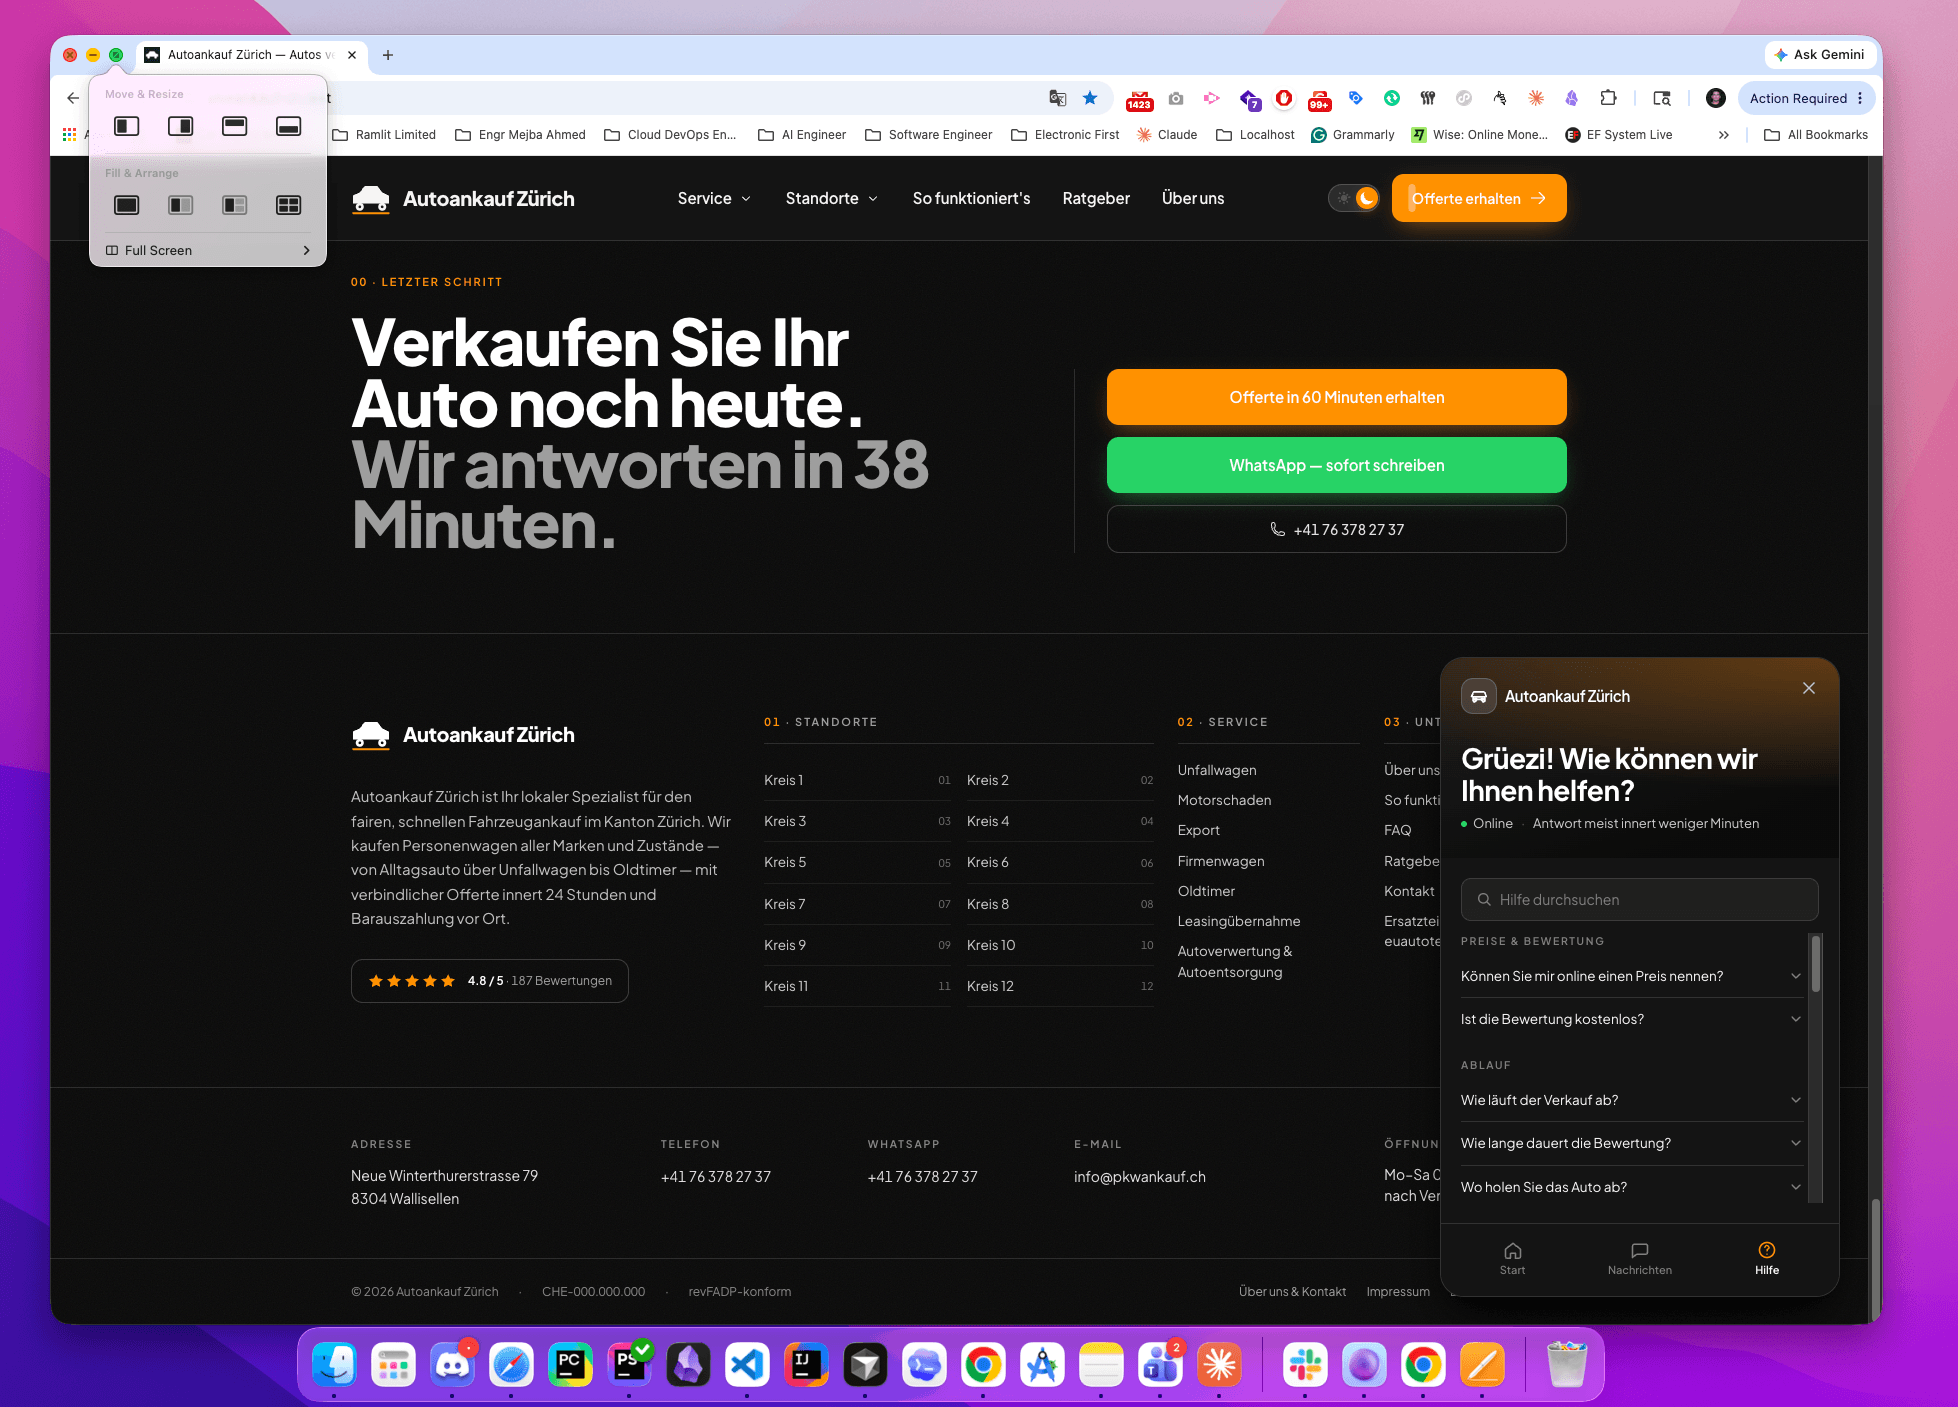Show hidden bookmarks with double chevron
Image resolution: width=1958 pixels, height=1407 pixels.
pos(1724,135)
